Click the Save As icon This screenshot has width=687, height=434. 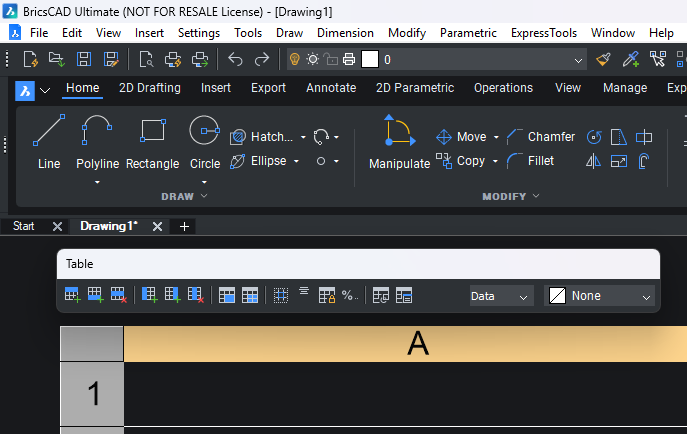pyautogui.click(x=111, y=59)
